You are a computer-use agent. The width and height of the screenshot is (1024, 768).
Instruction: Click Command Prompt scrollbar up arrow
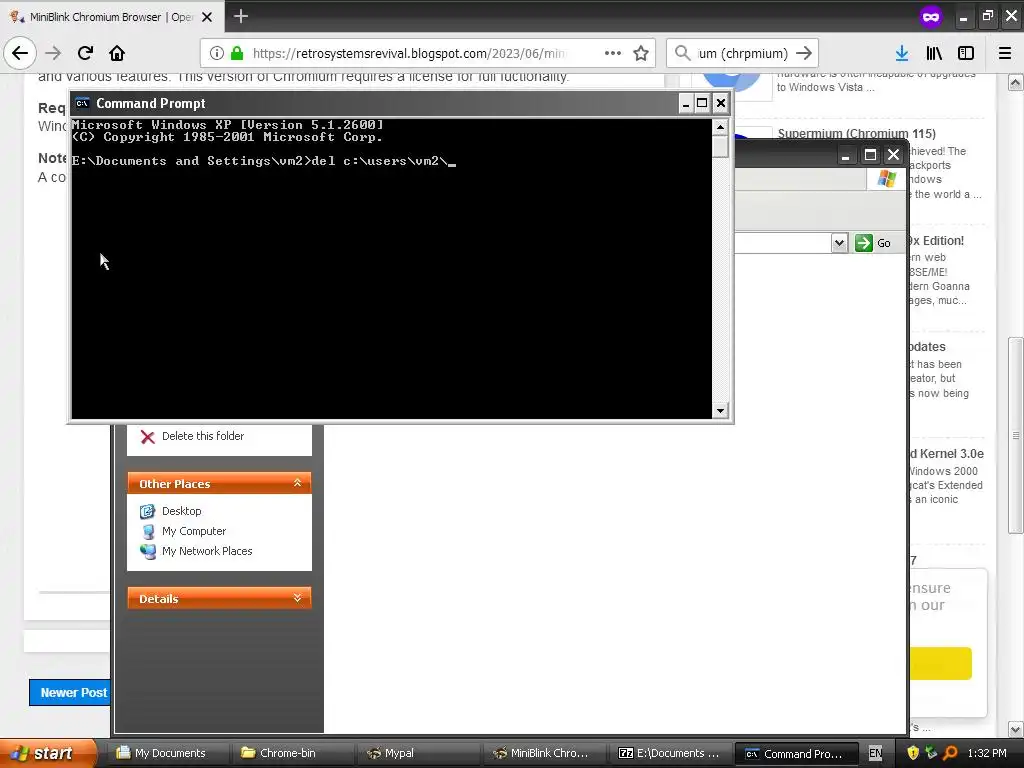720,127
